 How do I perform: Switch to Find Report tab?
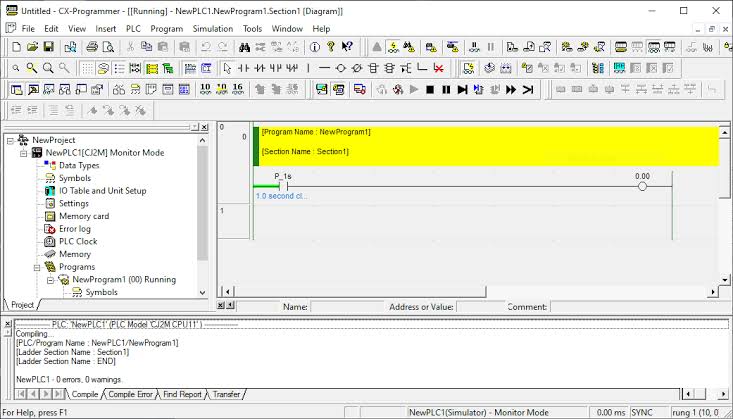click(182, 394)
